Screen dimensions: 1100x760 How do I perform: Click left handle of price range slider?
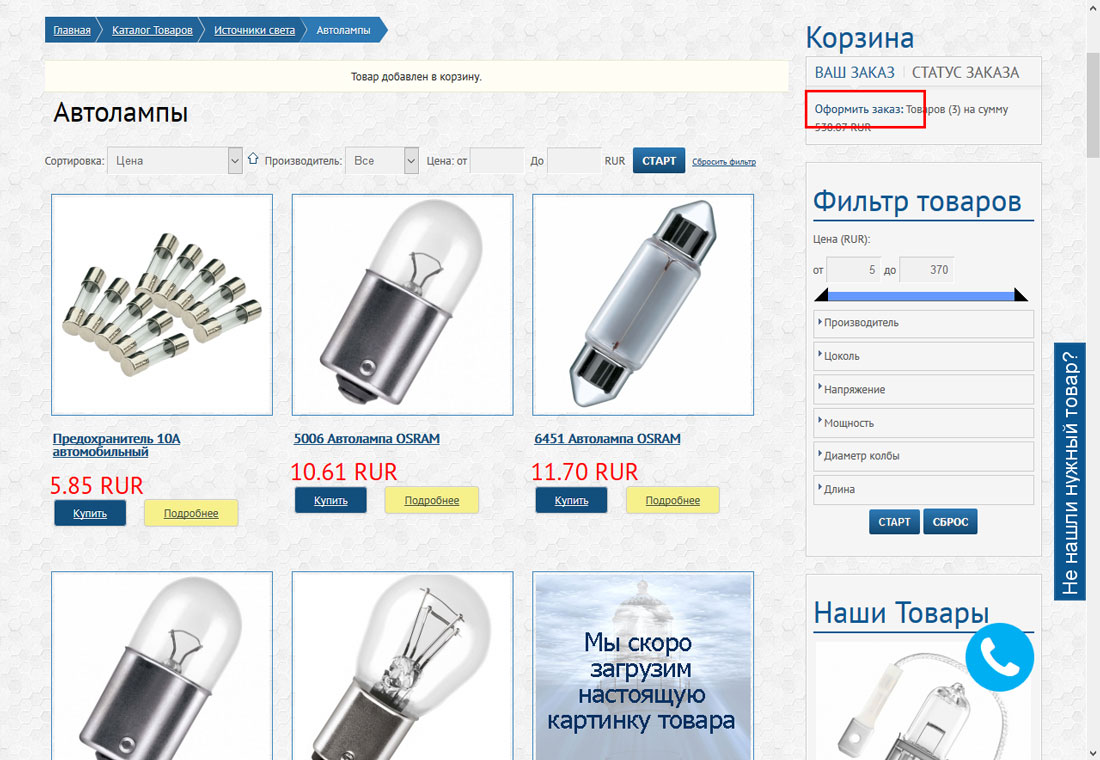(821, 295)
